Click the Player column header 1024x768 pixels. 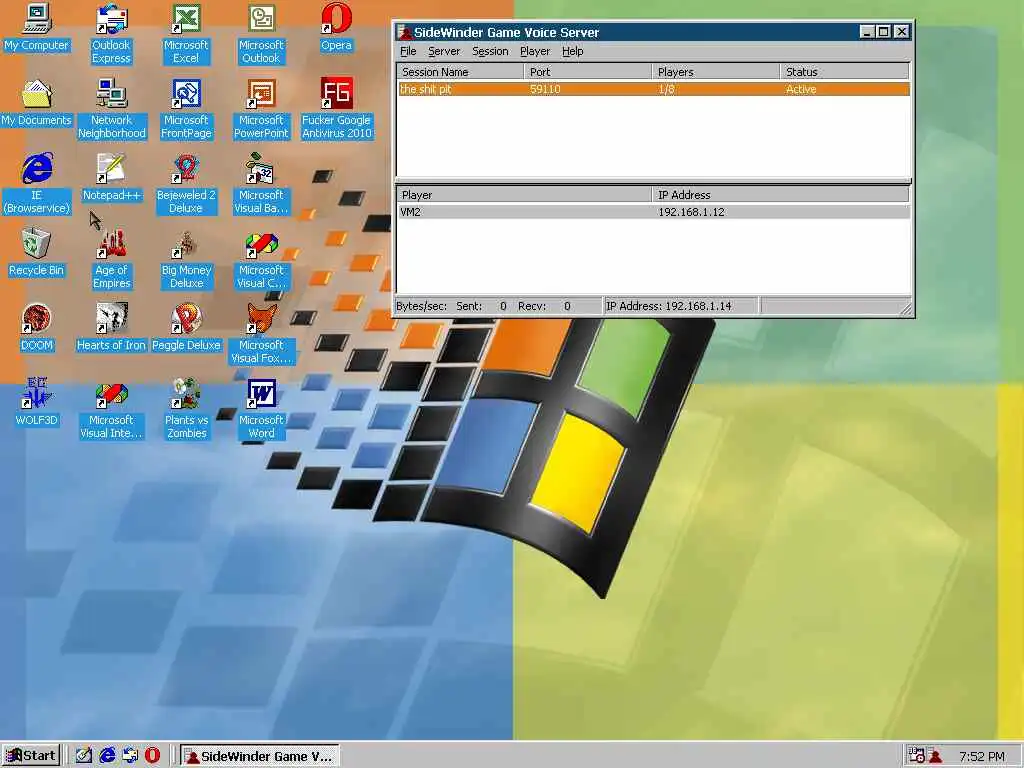tap(524, 195)
